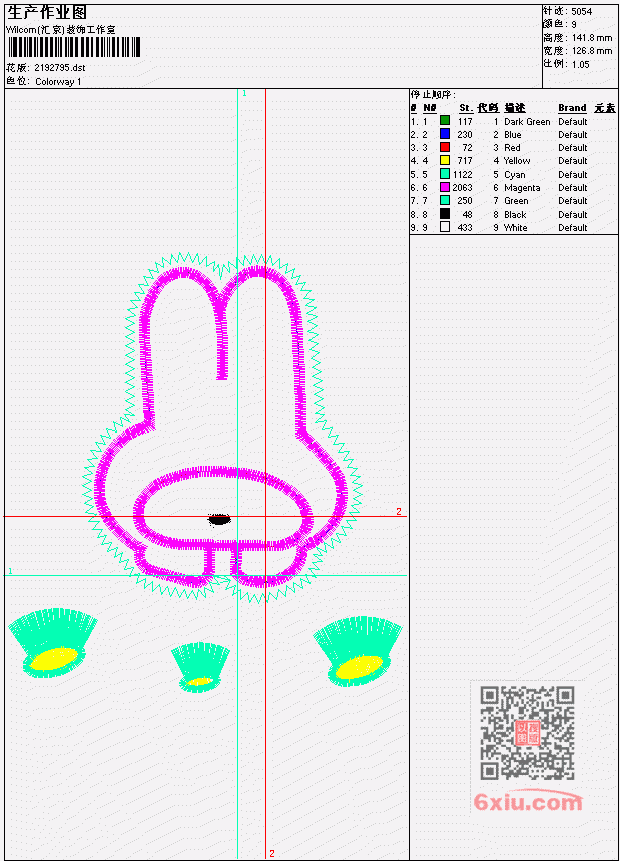Select the Green swatch in row 7
This screenshot has height=861, width=620.
point(445,200)
